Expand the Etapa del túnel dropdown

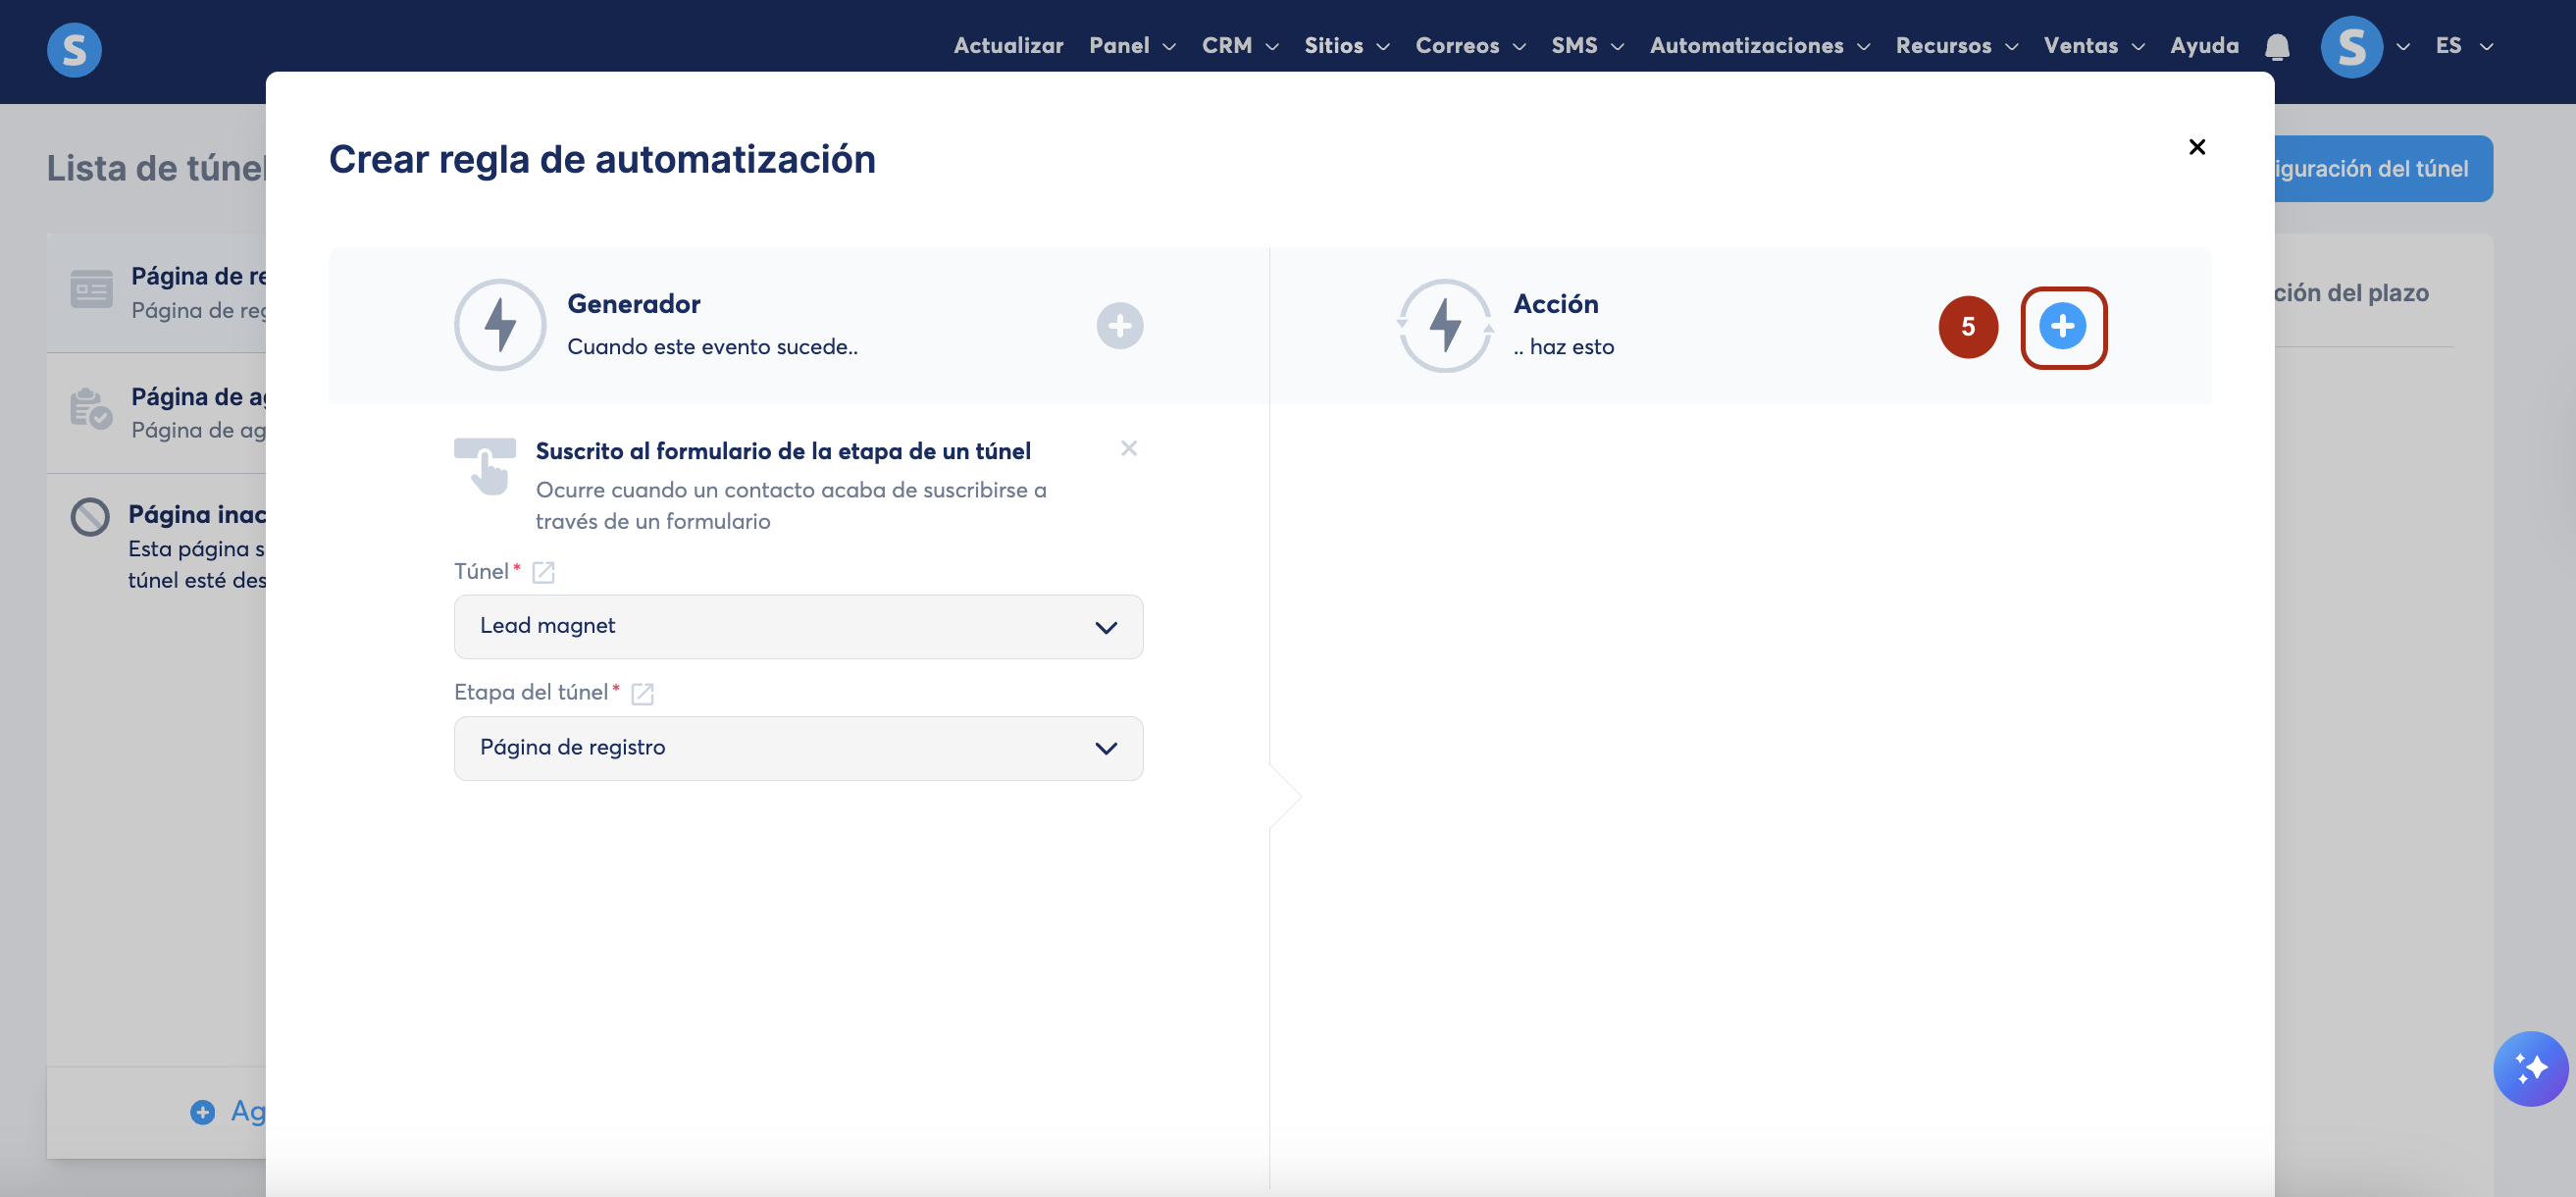(797, 748)
